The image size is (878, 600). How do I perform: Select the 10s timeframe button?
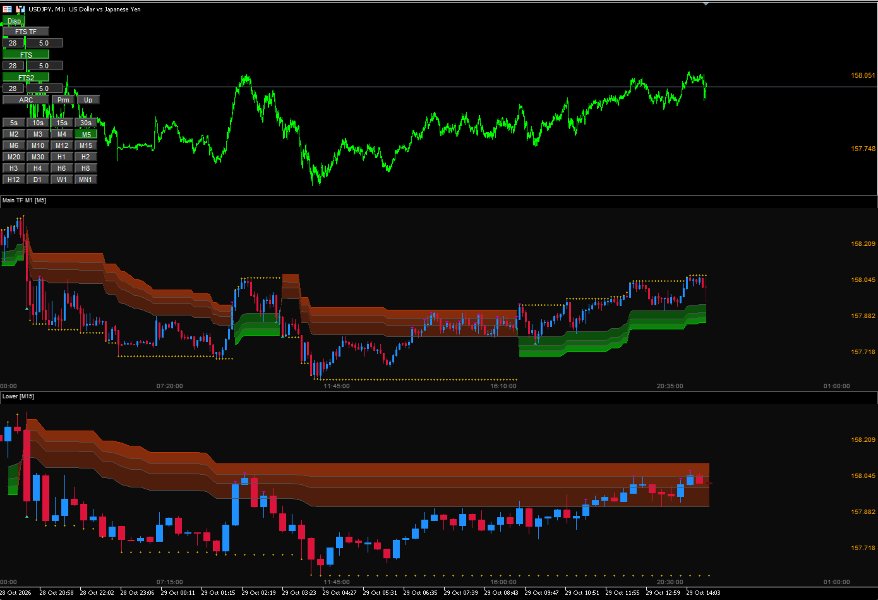[x=38, y=123]
